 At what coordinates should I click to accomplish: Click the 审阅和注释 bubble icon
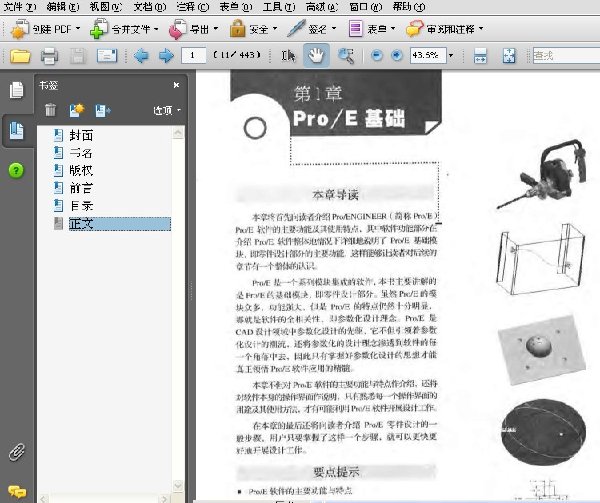(414, 29)
